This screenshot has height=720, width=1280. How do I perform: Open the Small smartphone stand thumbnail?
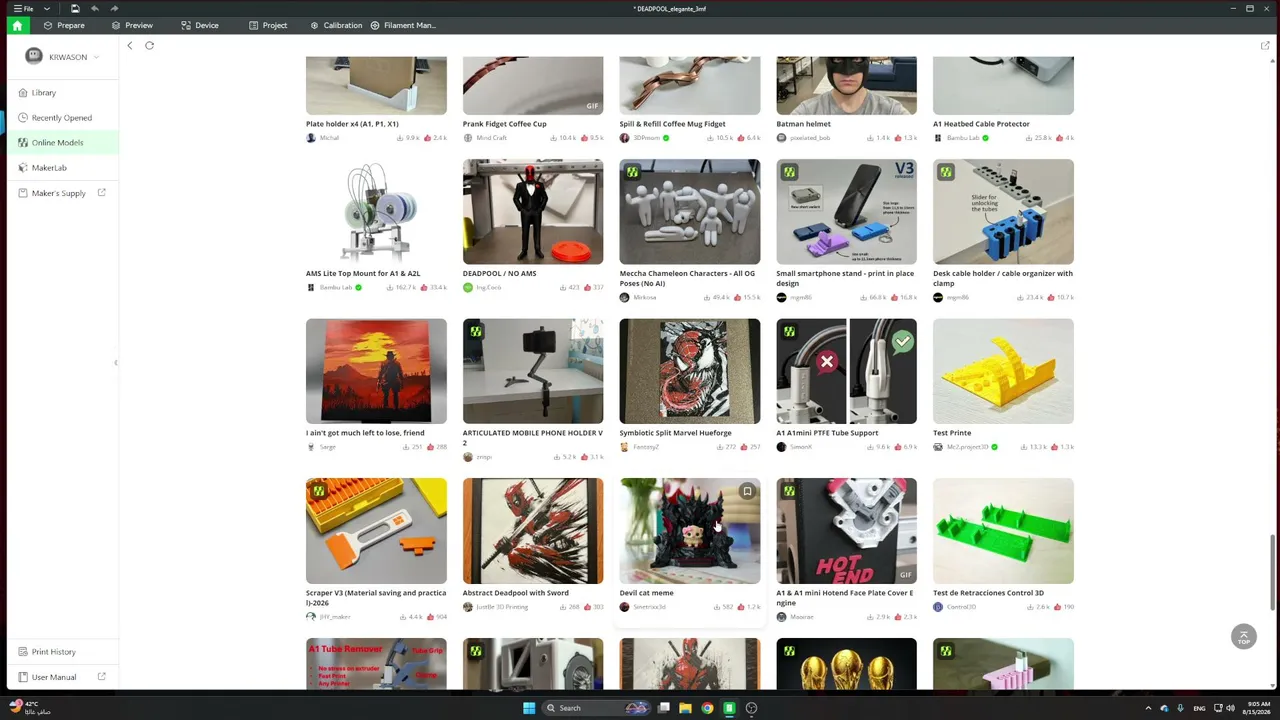point(846,212)
